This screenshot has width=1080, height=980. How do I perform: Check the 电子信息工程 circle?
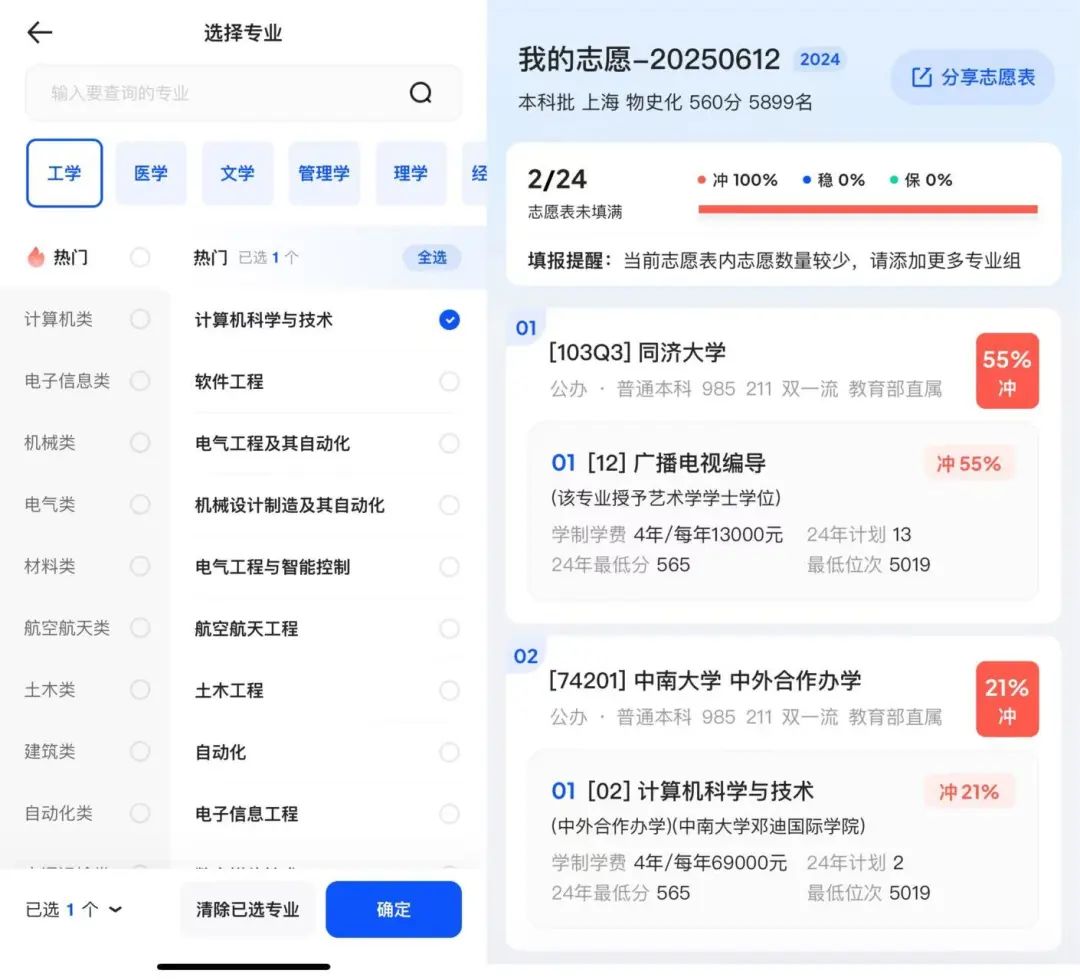tap(449, 813)
